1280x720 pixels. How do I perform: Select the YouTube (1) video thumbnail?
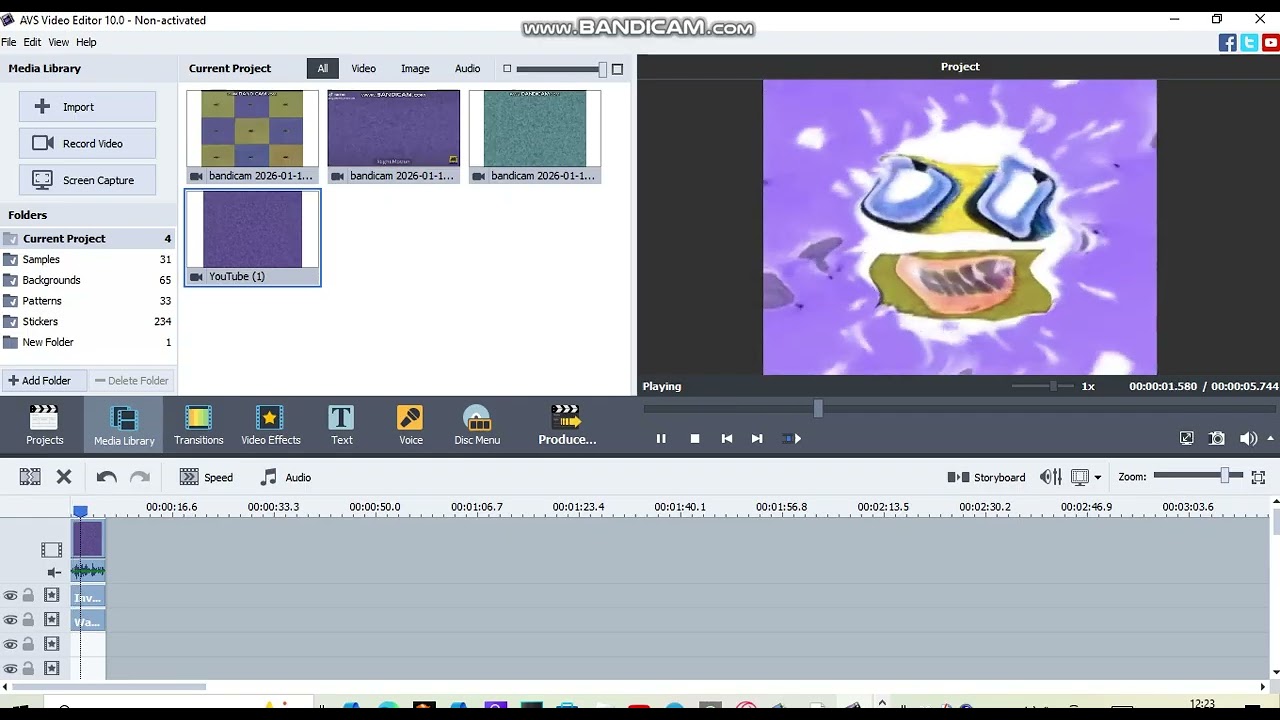pos(252,238)
